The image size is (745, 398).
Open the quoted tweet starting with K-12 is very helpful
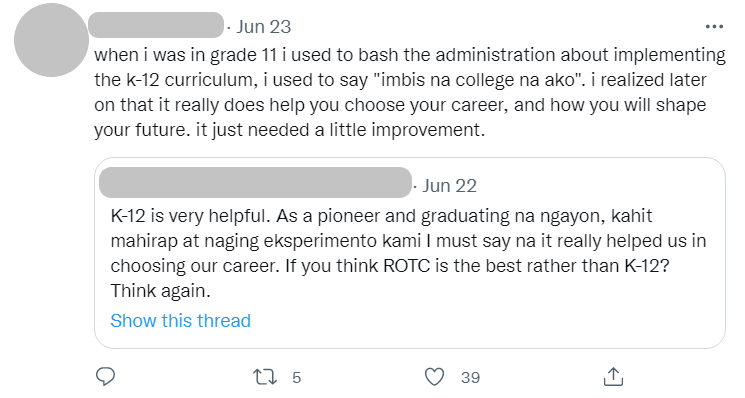tap(410, 253)
